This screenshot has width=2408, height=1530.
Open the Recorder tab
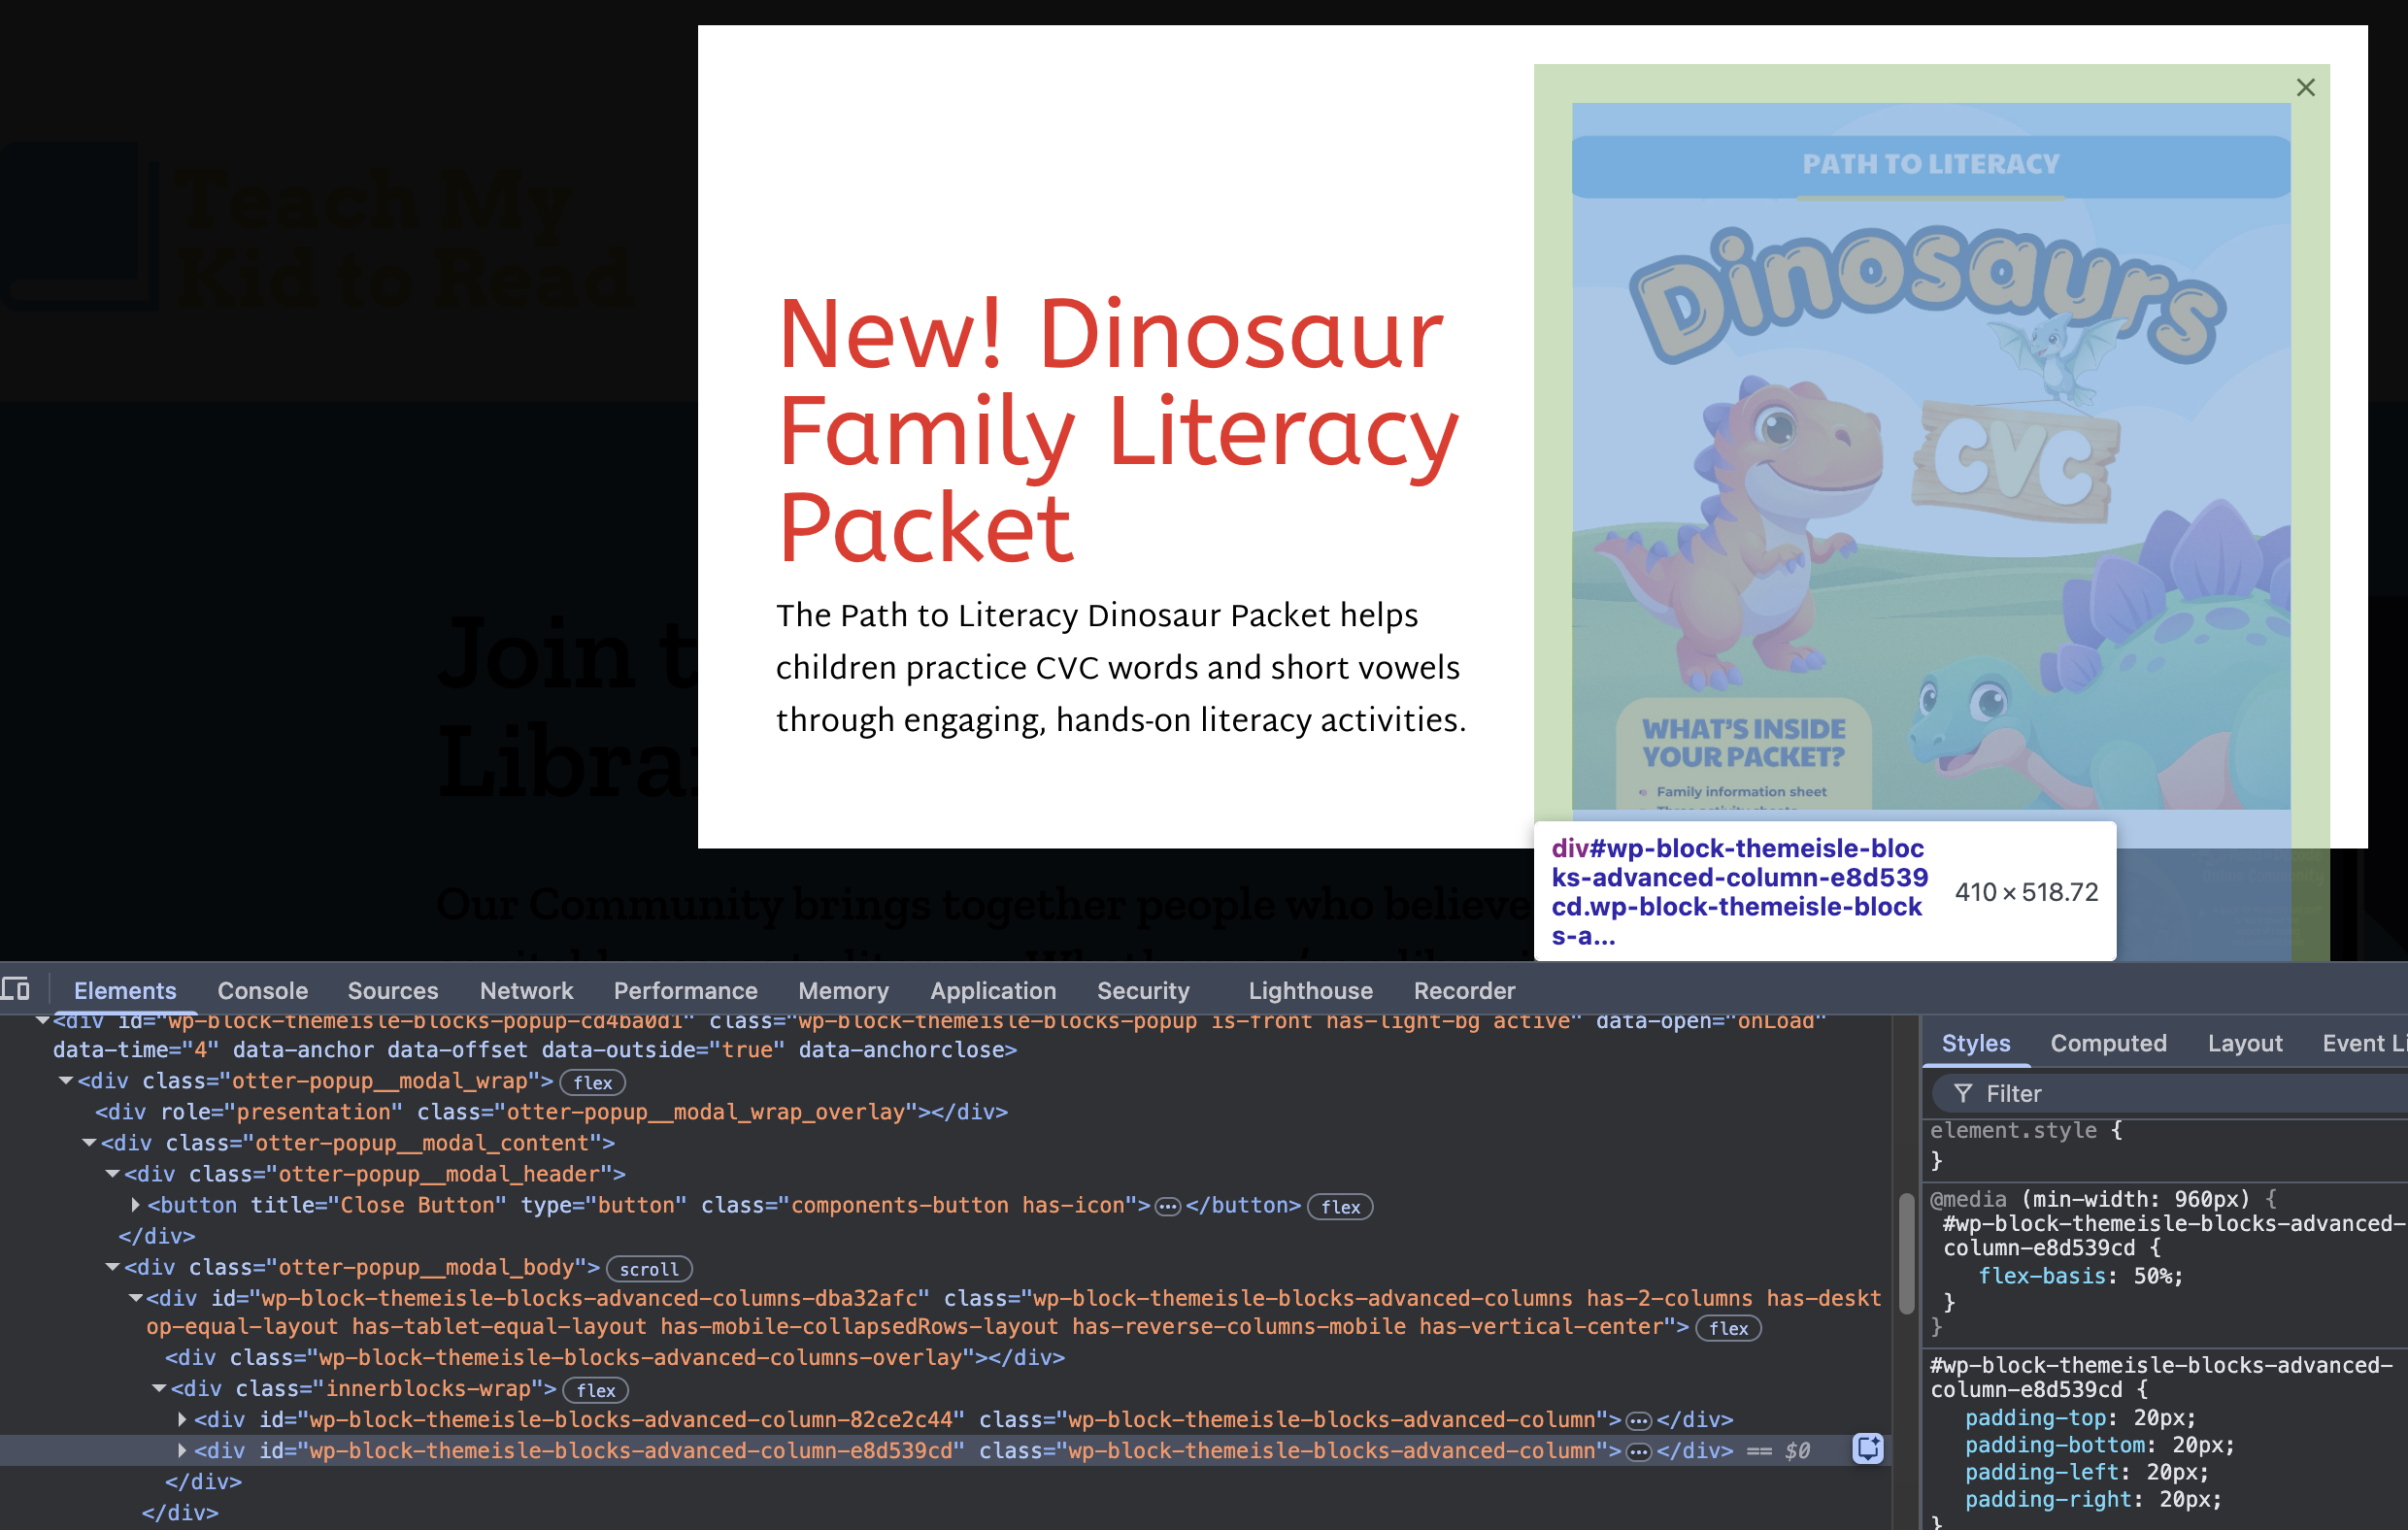pyautogui.click(x=1464, y=991)
